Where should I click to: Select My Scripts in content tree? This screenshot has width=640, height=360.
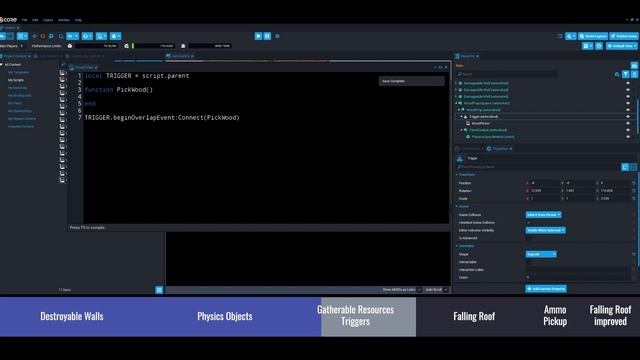16,80
